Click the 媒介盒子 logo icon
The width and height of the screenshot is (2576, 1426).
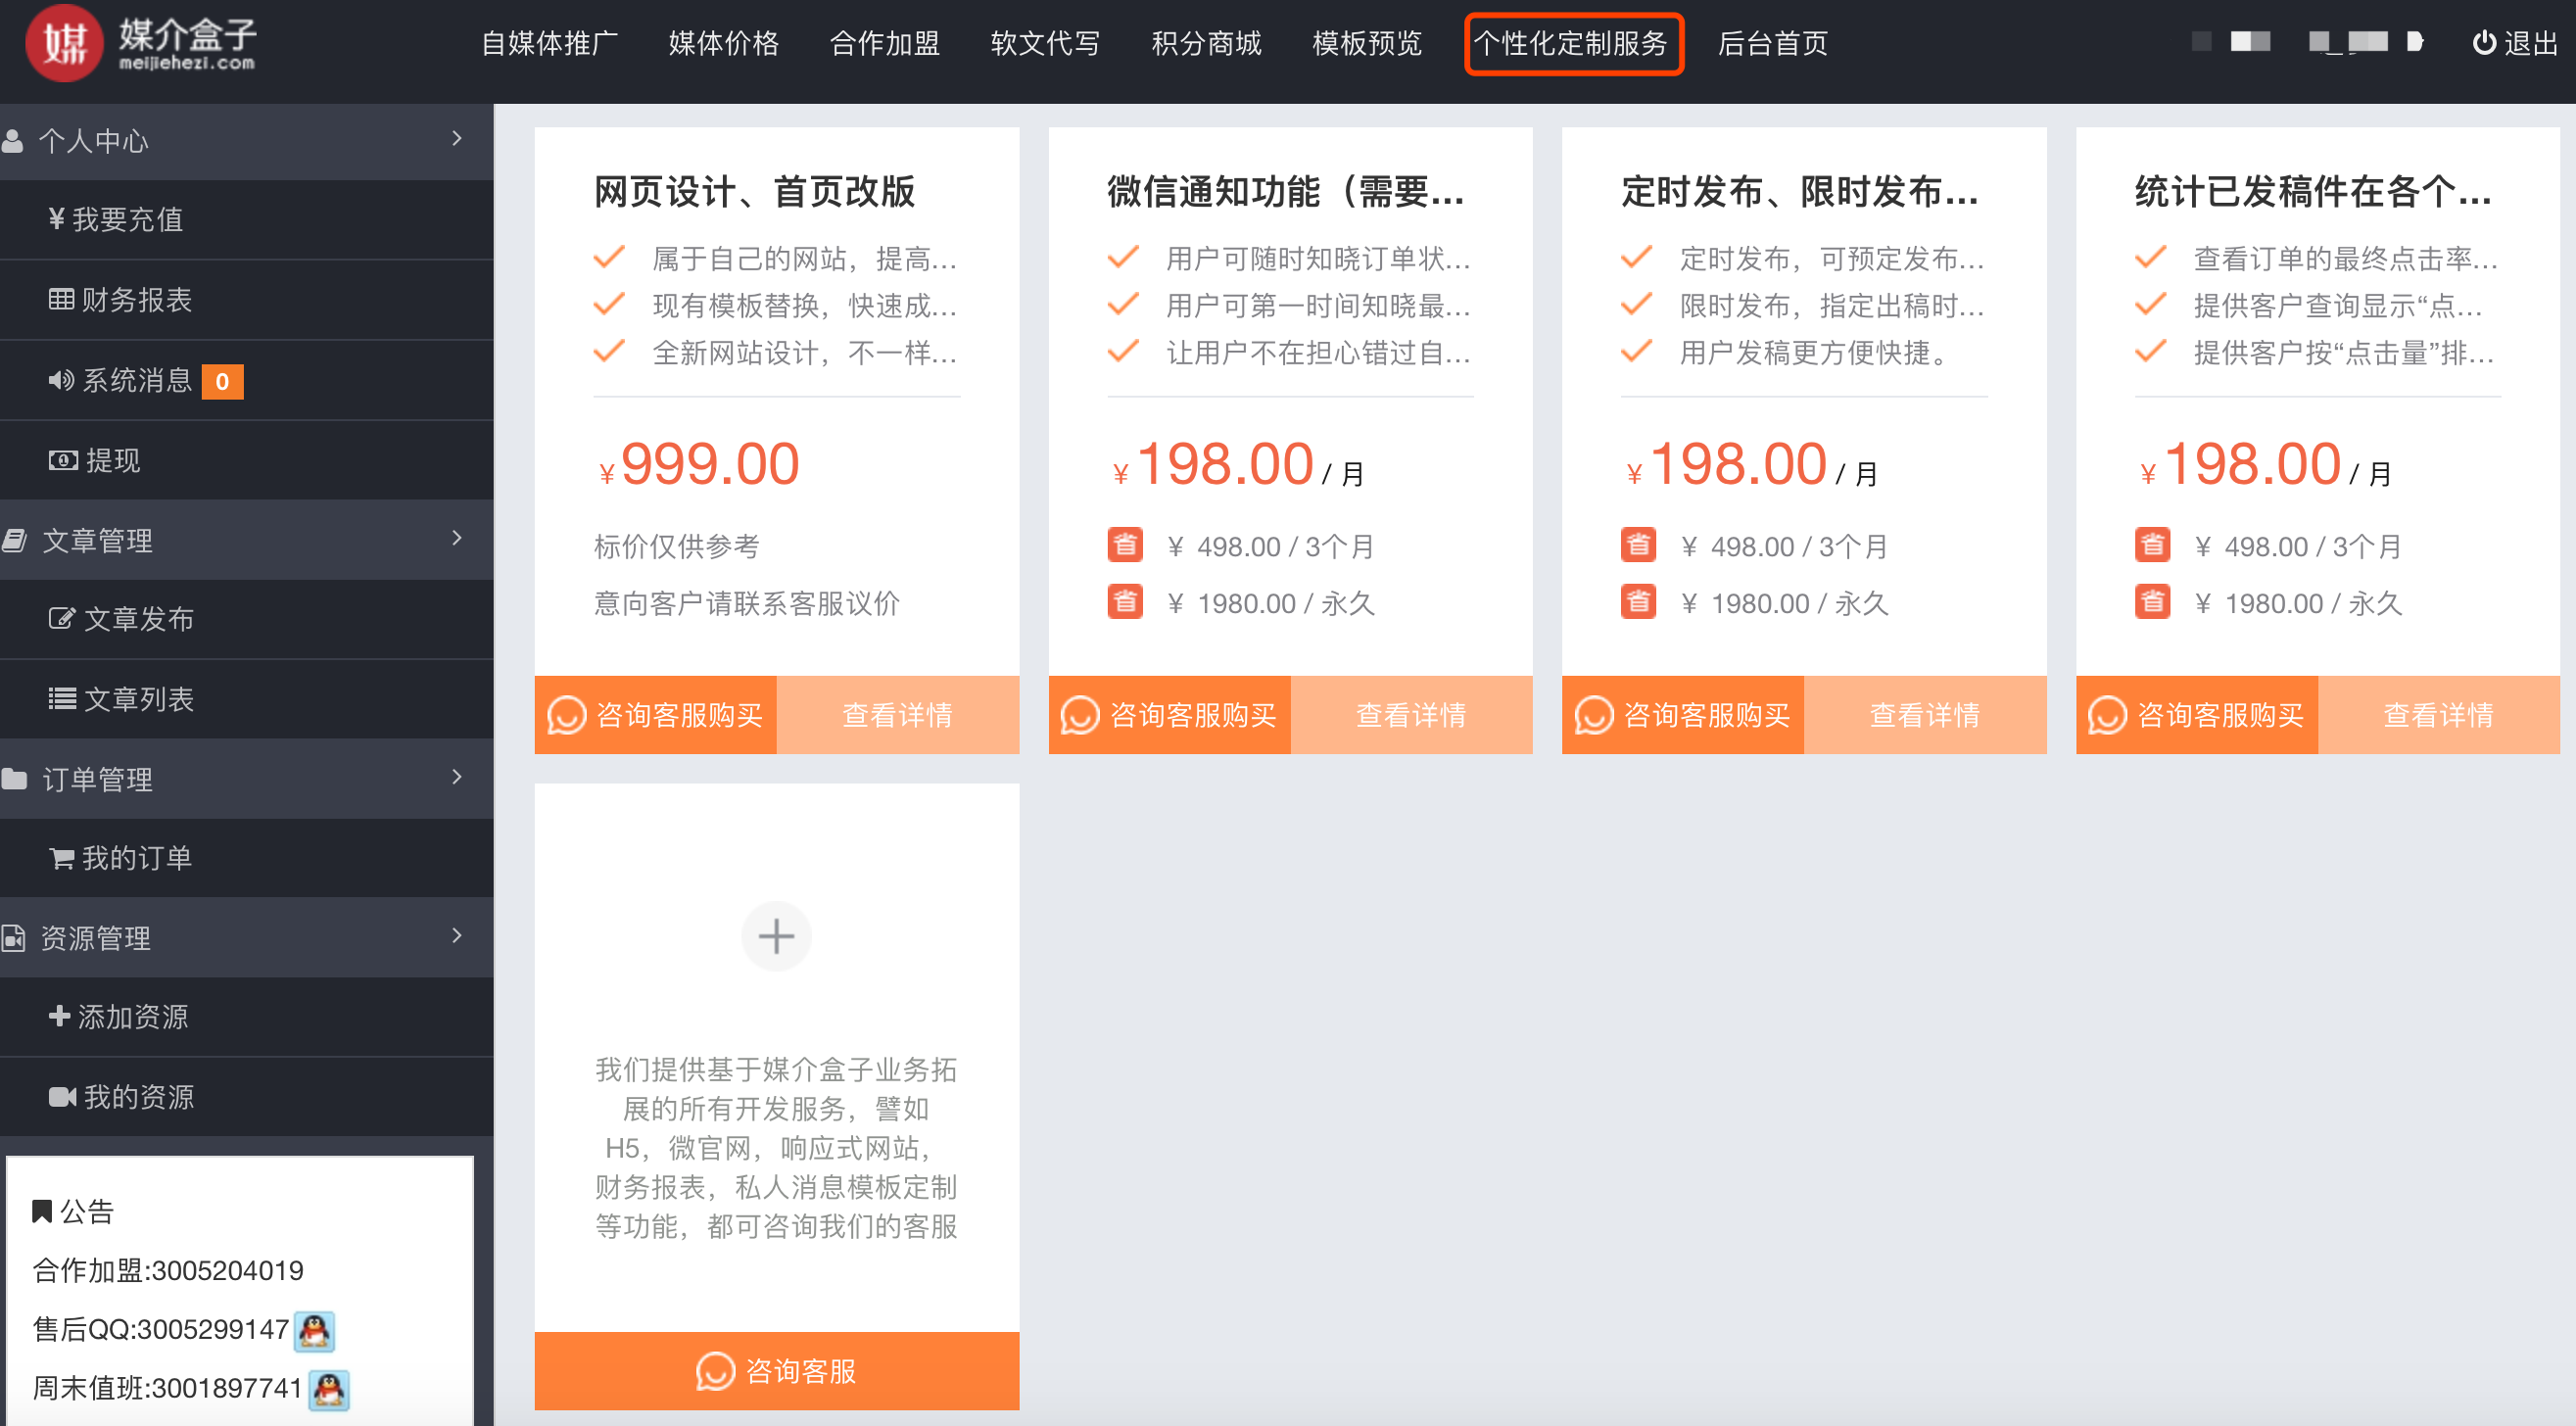click(64, 42)
